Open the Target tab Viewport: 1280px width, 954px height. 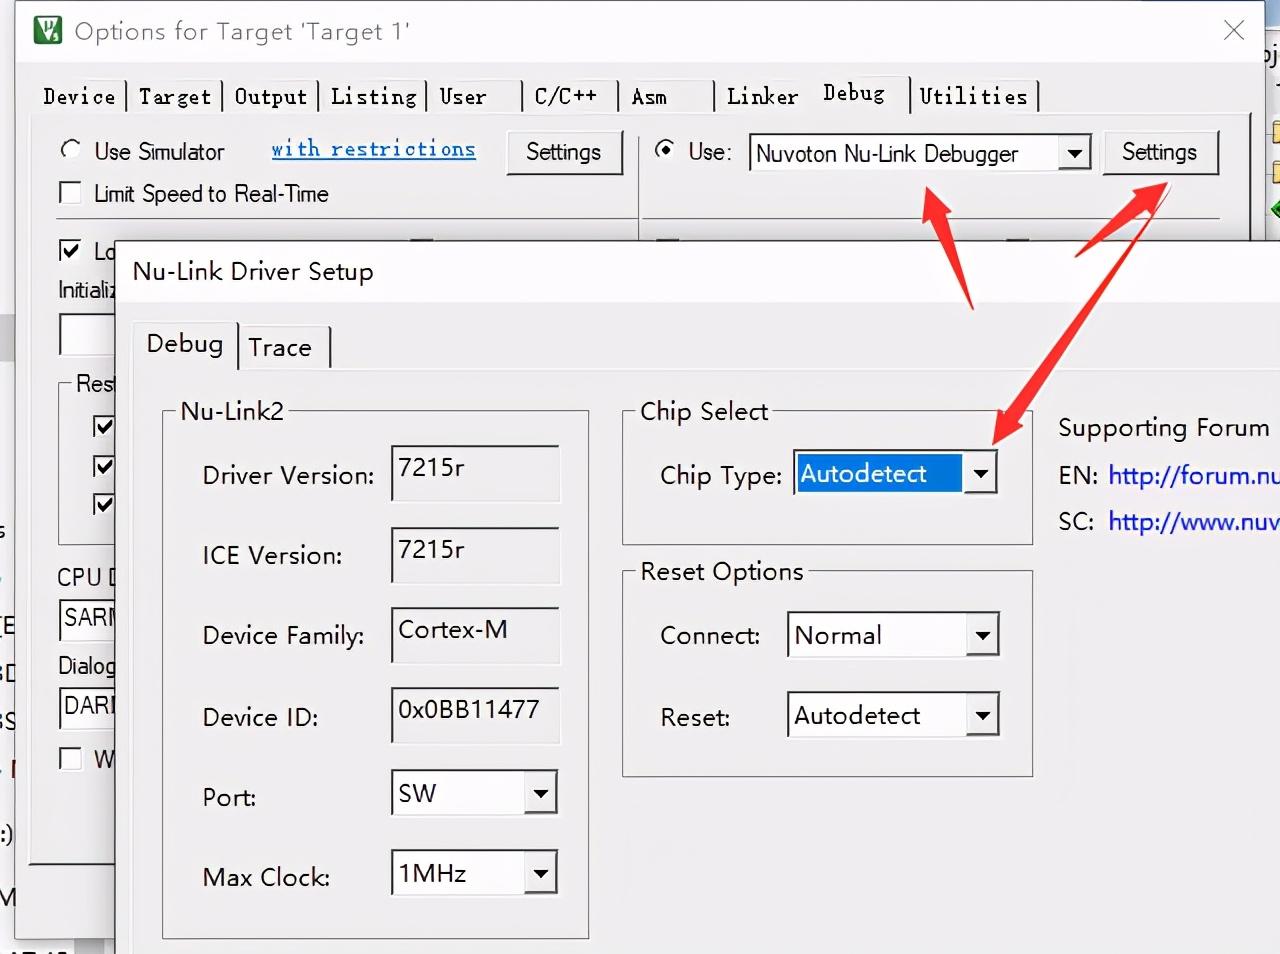[x=175, y=96]
